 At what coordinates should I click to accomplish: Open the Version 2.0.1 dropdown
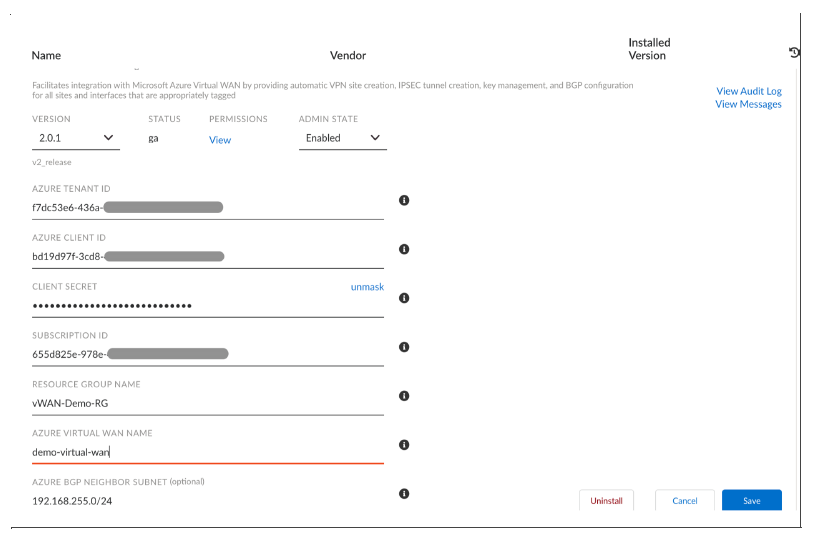coord(75,138)
